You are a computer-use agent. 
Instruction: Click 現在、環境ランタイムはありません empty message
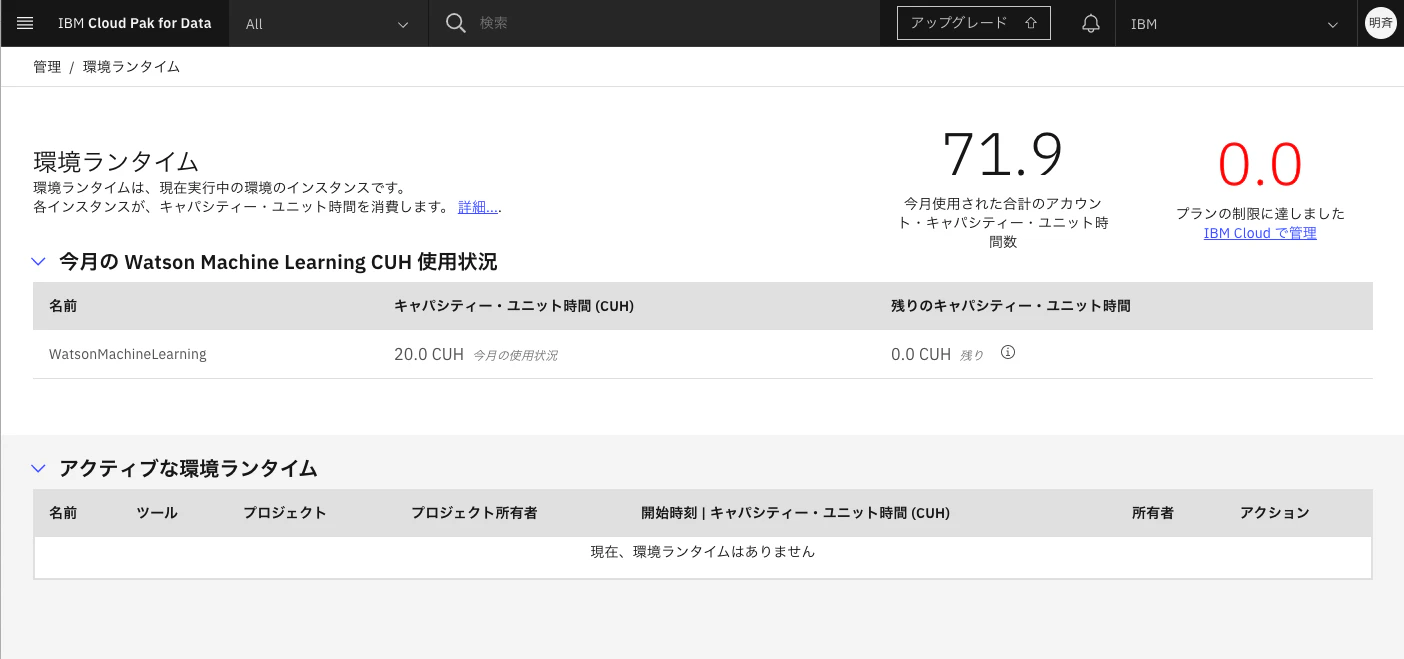tap(703, 551)
